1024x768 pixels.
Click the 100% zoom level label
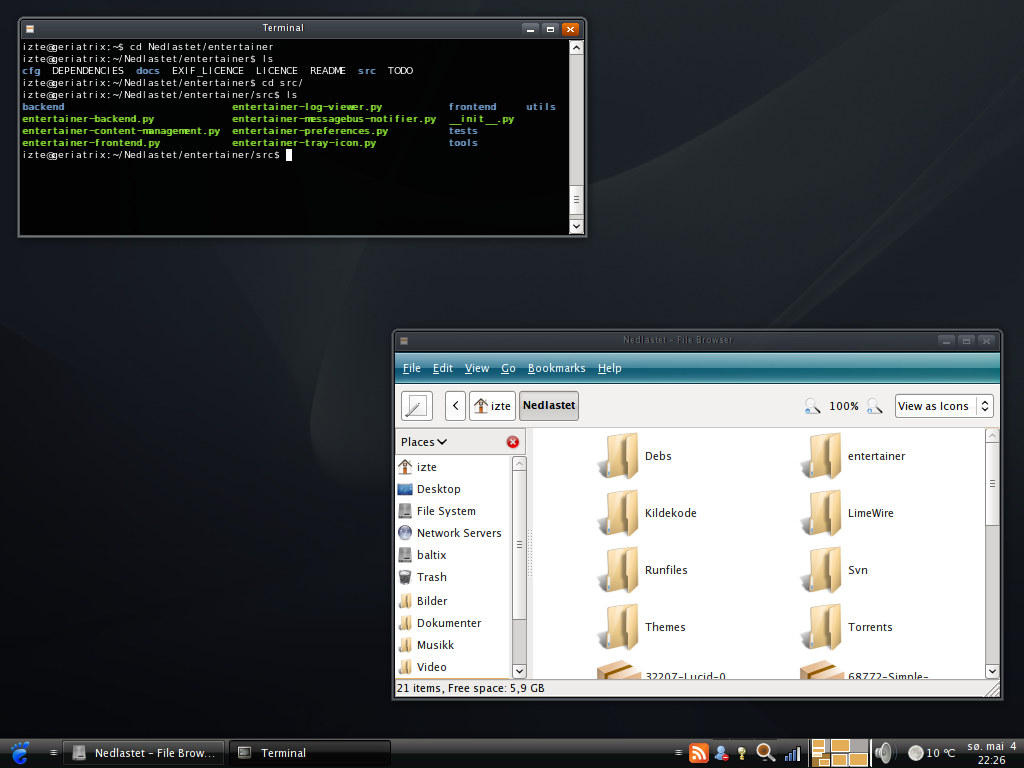click(x=844, y=406)
